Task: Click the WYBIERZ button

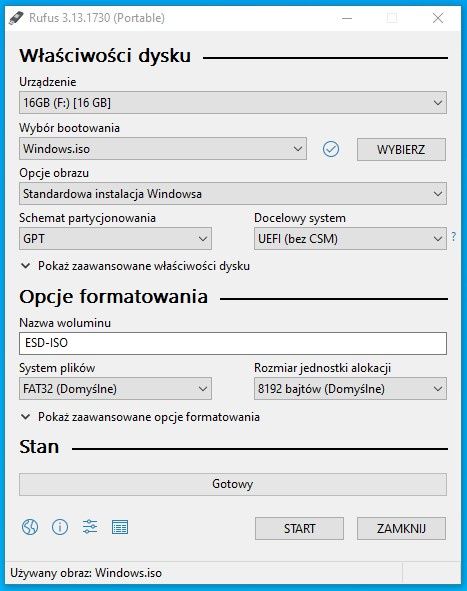Action: (x=401, y=150)
